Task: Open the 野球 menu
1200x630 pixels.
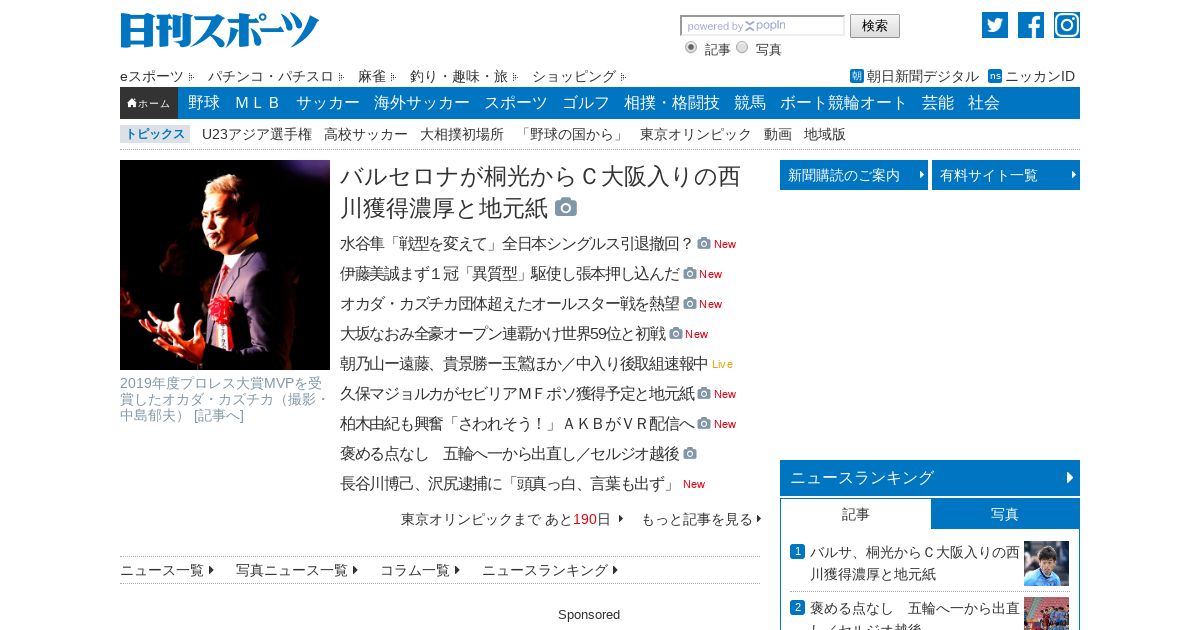Action: (x=204, y=103)
